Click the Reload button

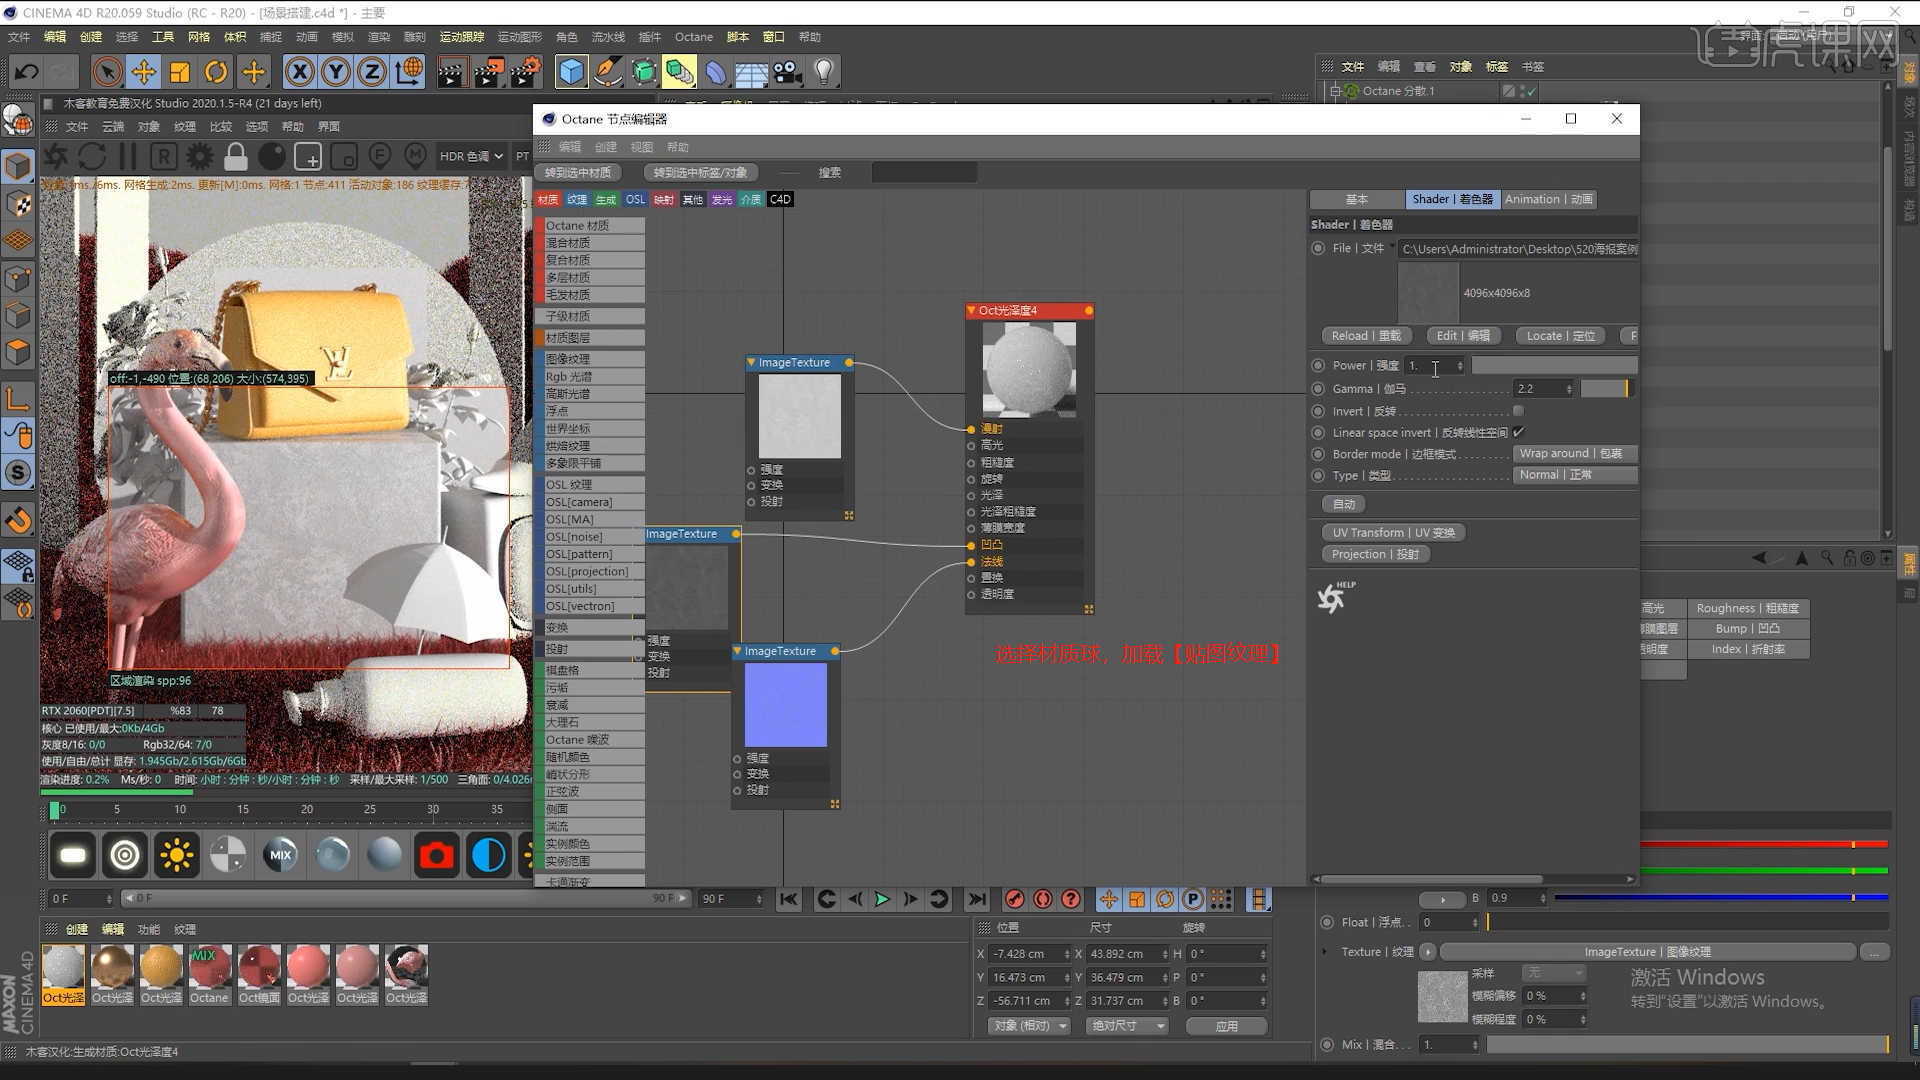pos(1365,336)
